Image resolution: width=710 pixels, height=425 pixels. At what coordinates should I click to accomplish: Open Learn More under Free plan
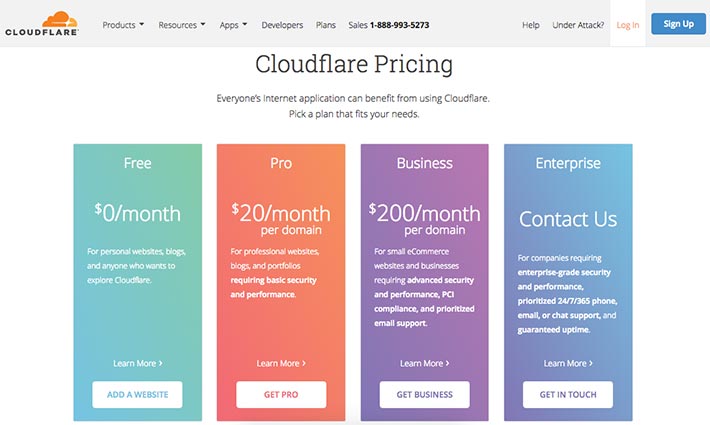pyautogui.click(x=138, y=363)
